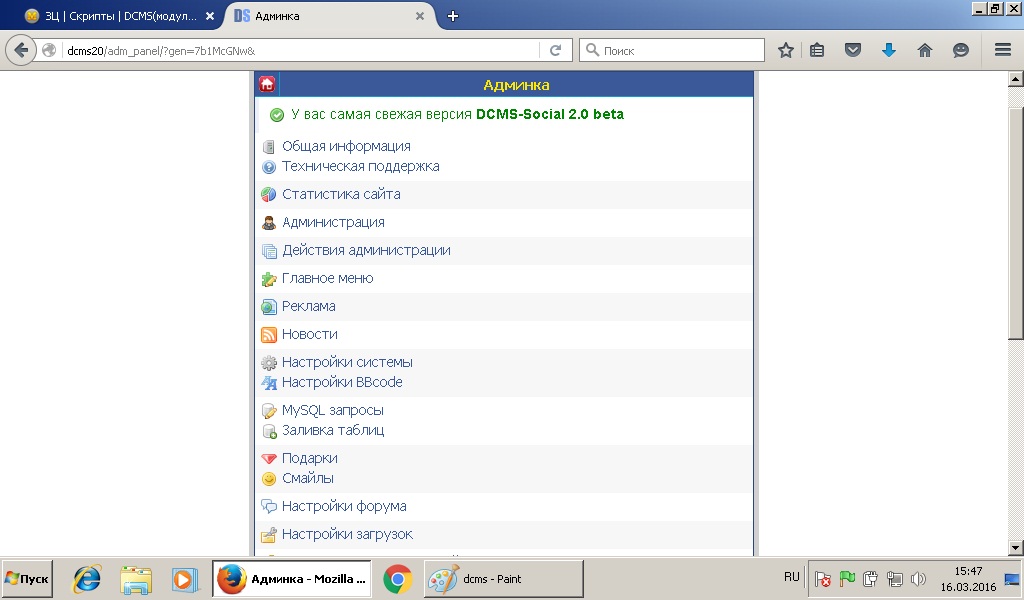This screenshot has width=1024, height=600.
Task: Close the Админка tab
Action: click(x=420, y=16)
